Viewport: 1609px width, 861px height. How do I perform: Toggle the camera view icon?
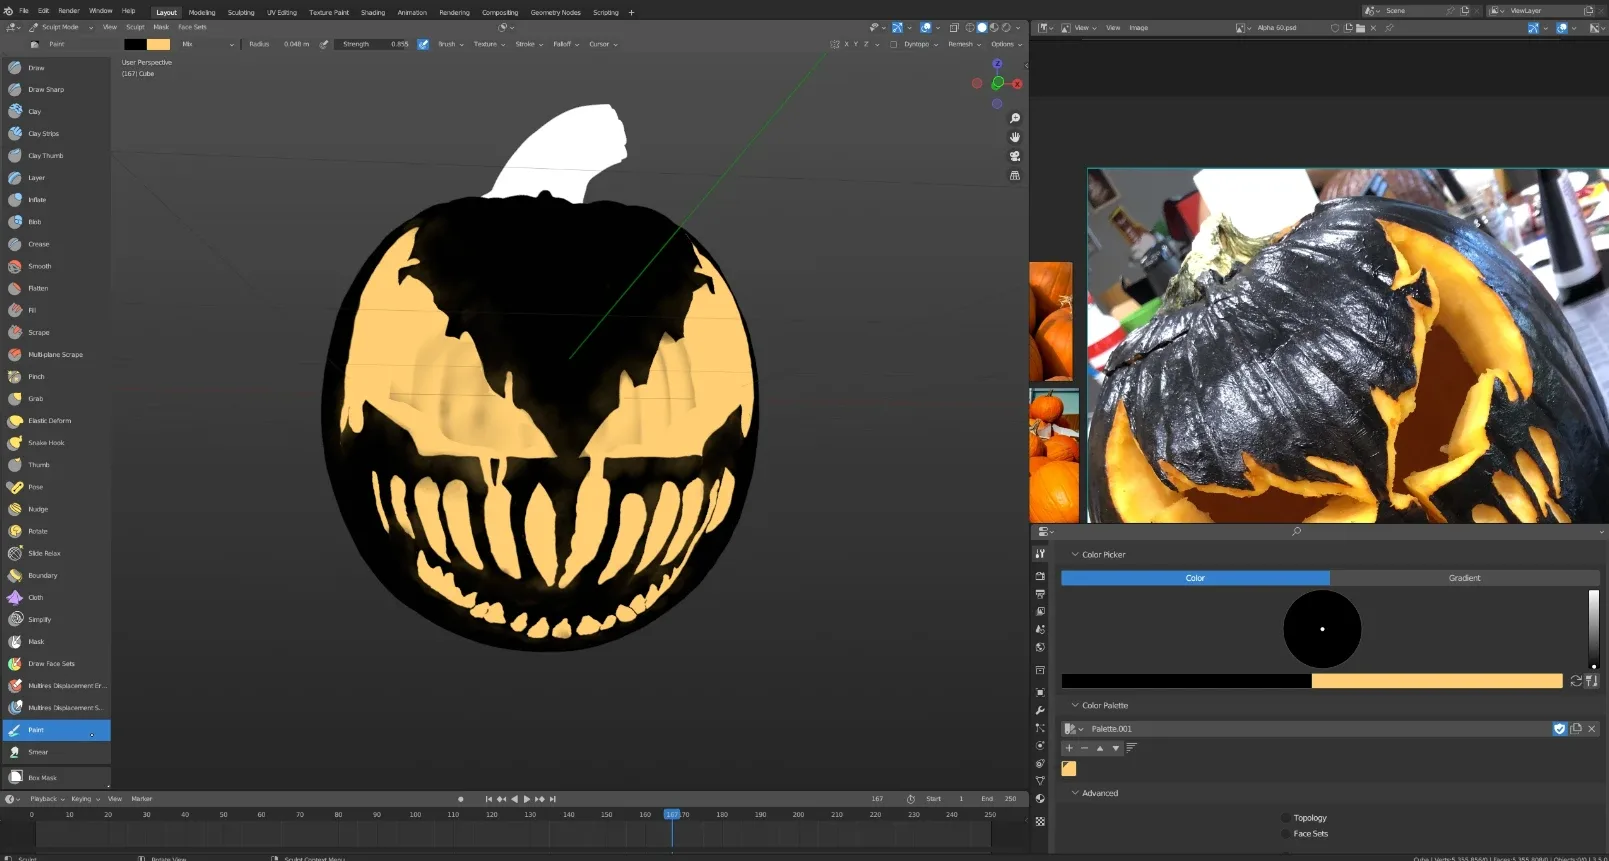point(1015,156)
